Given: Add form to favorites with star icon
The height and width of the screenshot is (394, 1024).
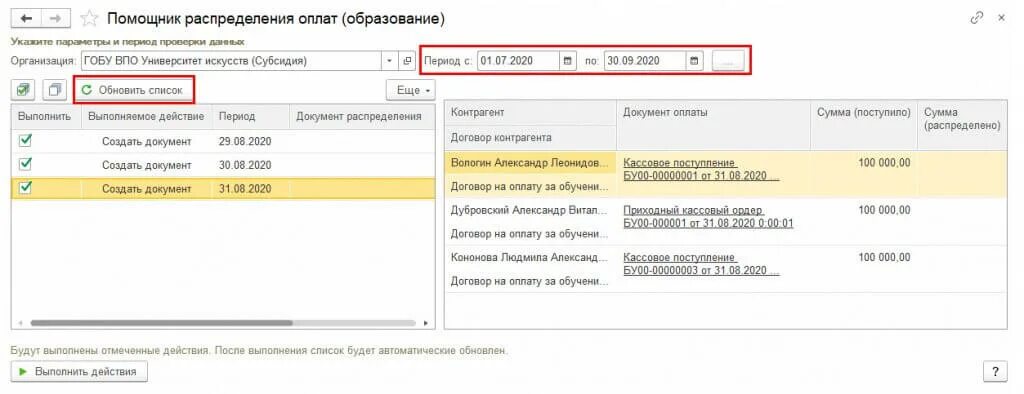Looking at the screenshot, I should (x=88, y=19).
